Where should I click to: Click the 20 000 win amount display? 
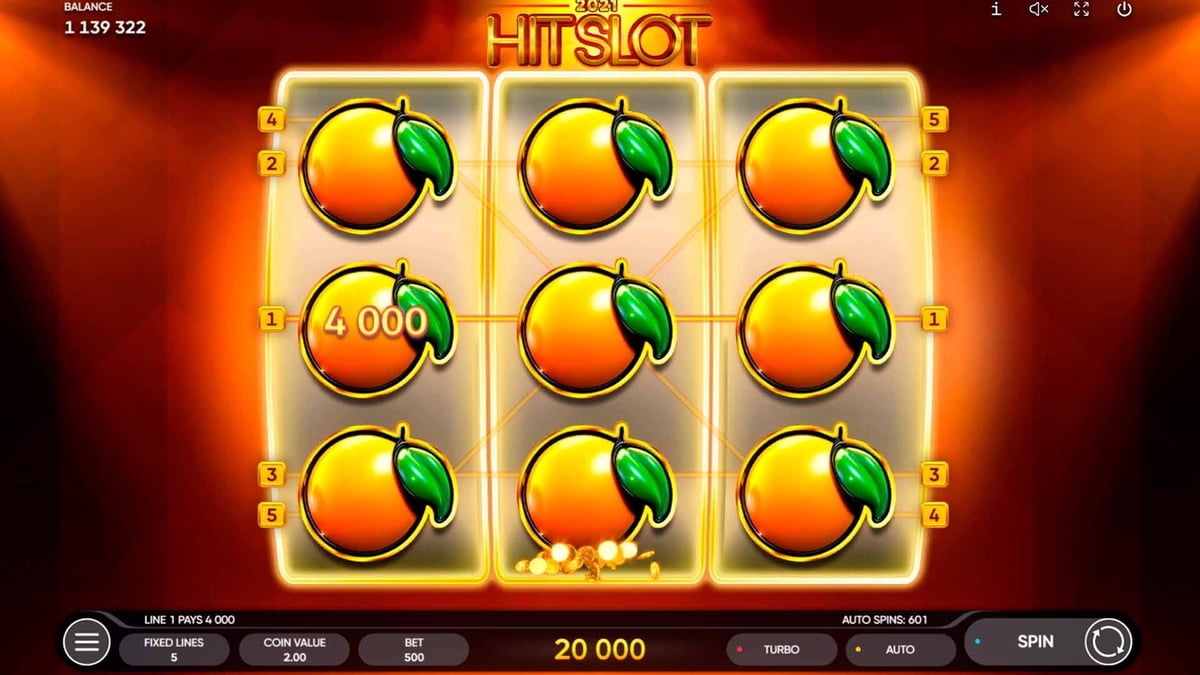600,650
